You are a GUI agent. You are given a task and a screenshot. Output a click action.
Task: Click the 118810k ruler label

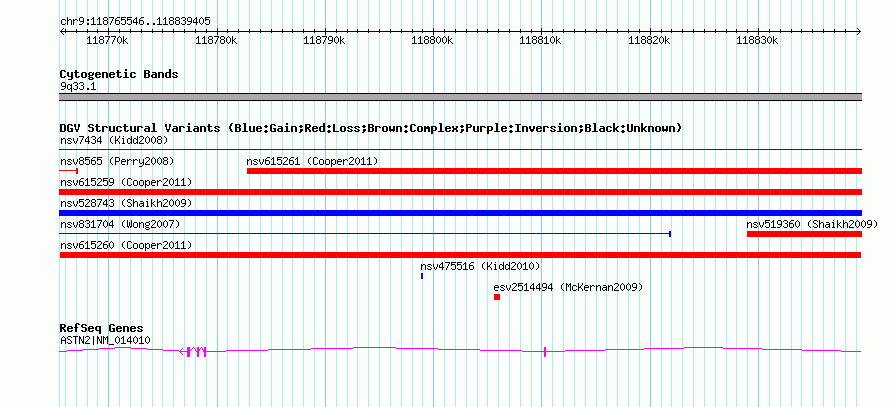click(x=541, y=40)
